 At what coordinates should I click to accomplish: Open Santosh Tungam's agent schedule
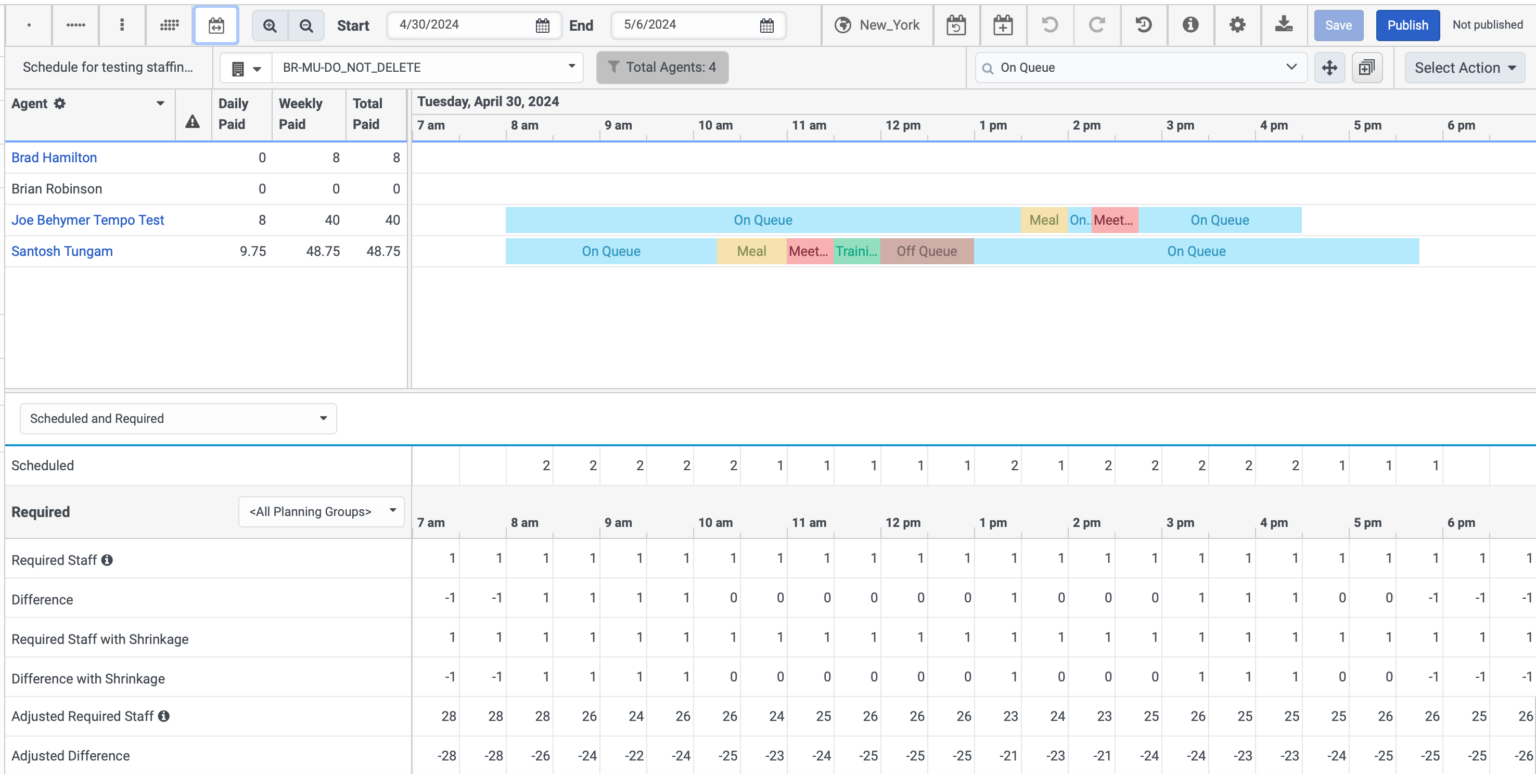coord(62,251)
